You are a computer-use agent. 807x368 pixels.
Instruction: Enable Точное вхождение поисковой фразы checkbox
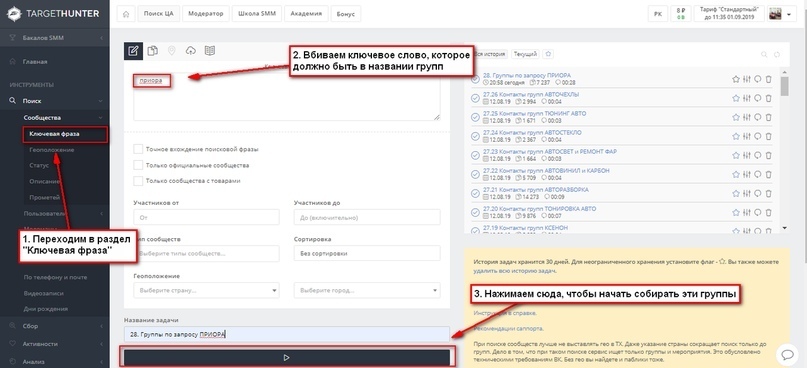(x=138, y=149)
